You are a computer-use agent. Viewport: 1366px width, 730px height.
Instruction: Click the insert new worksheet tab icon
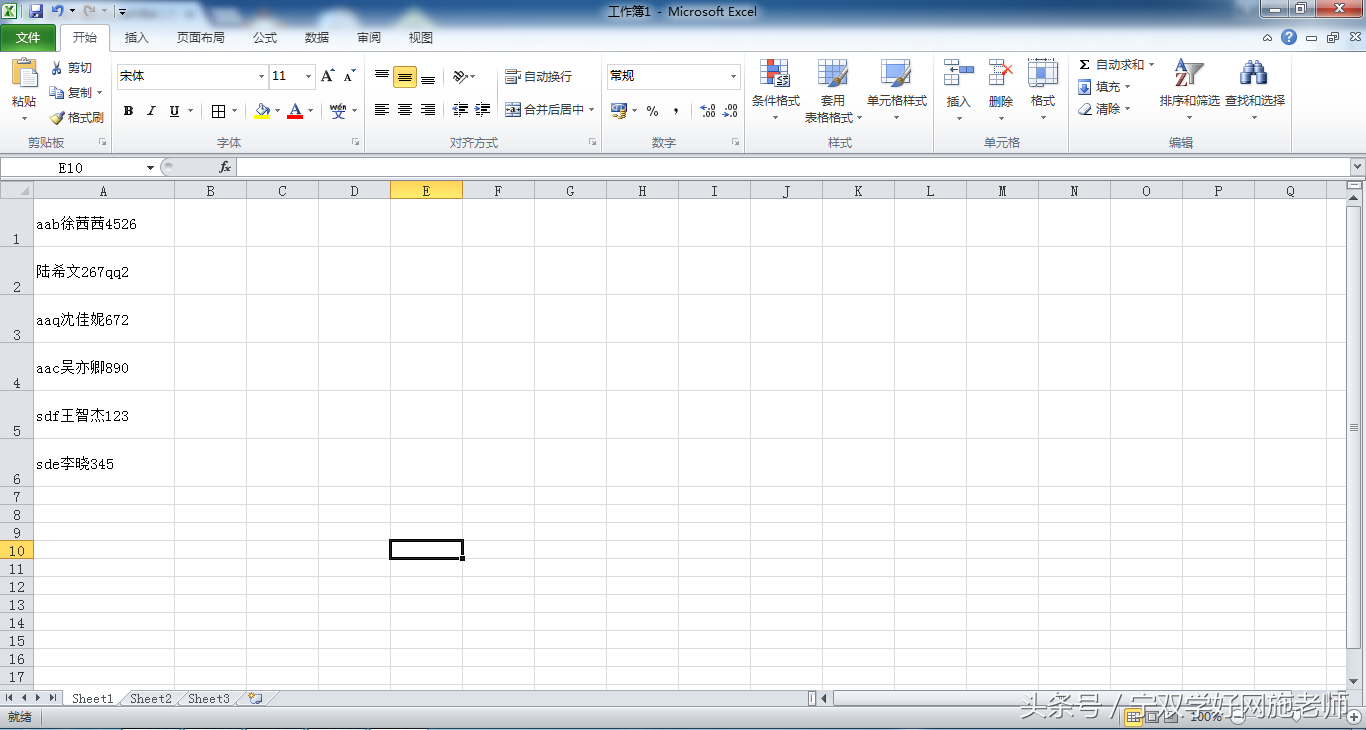255,699
